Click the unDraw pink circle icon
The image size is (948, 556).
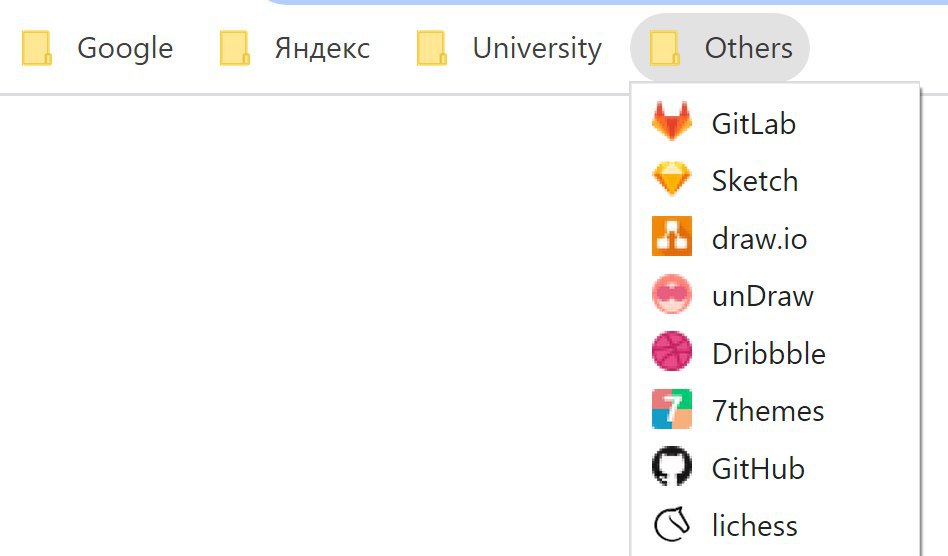(x=672, y=294)
